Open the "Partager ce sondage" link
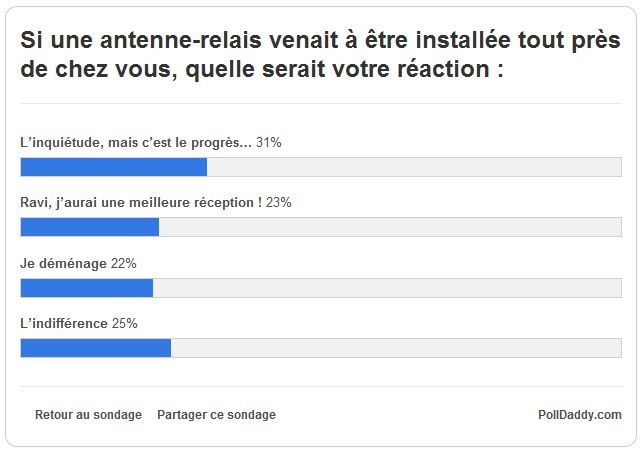This screenshot has height=450, width=643. pyautogui.click(x=216, y=415)
